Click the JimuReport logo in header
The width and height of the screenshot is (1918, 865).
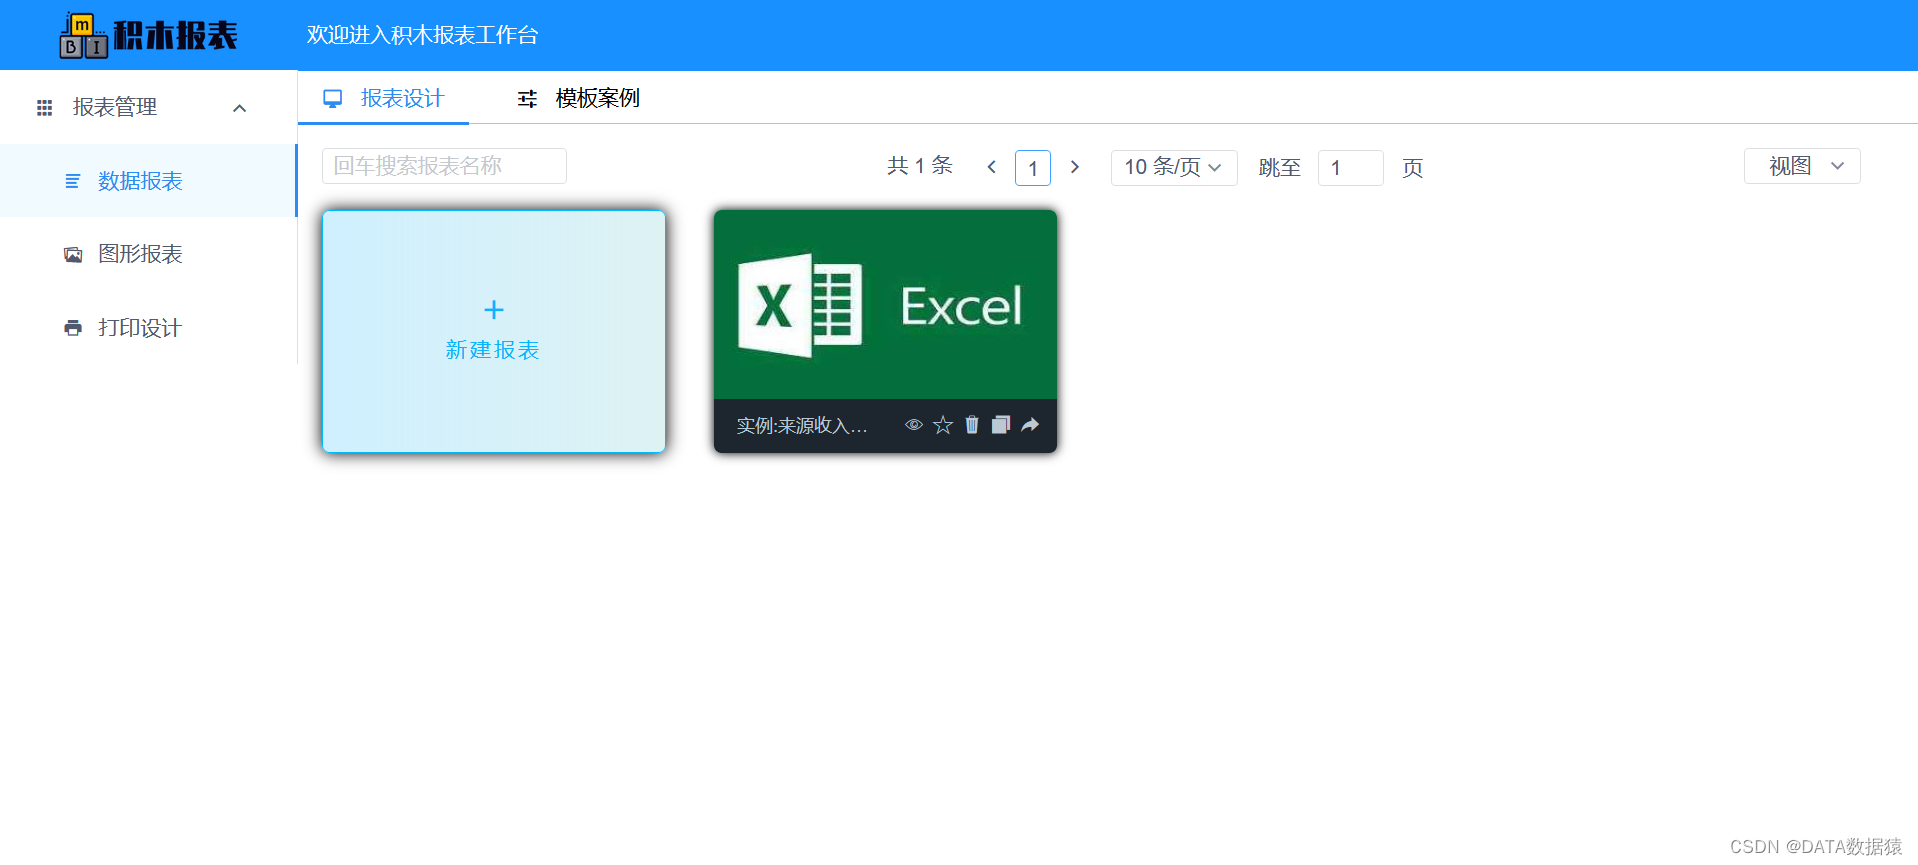(x=148, y=35)
